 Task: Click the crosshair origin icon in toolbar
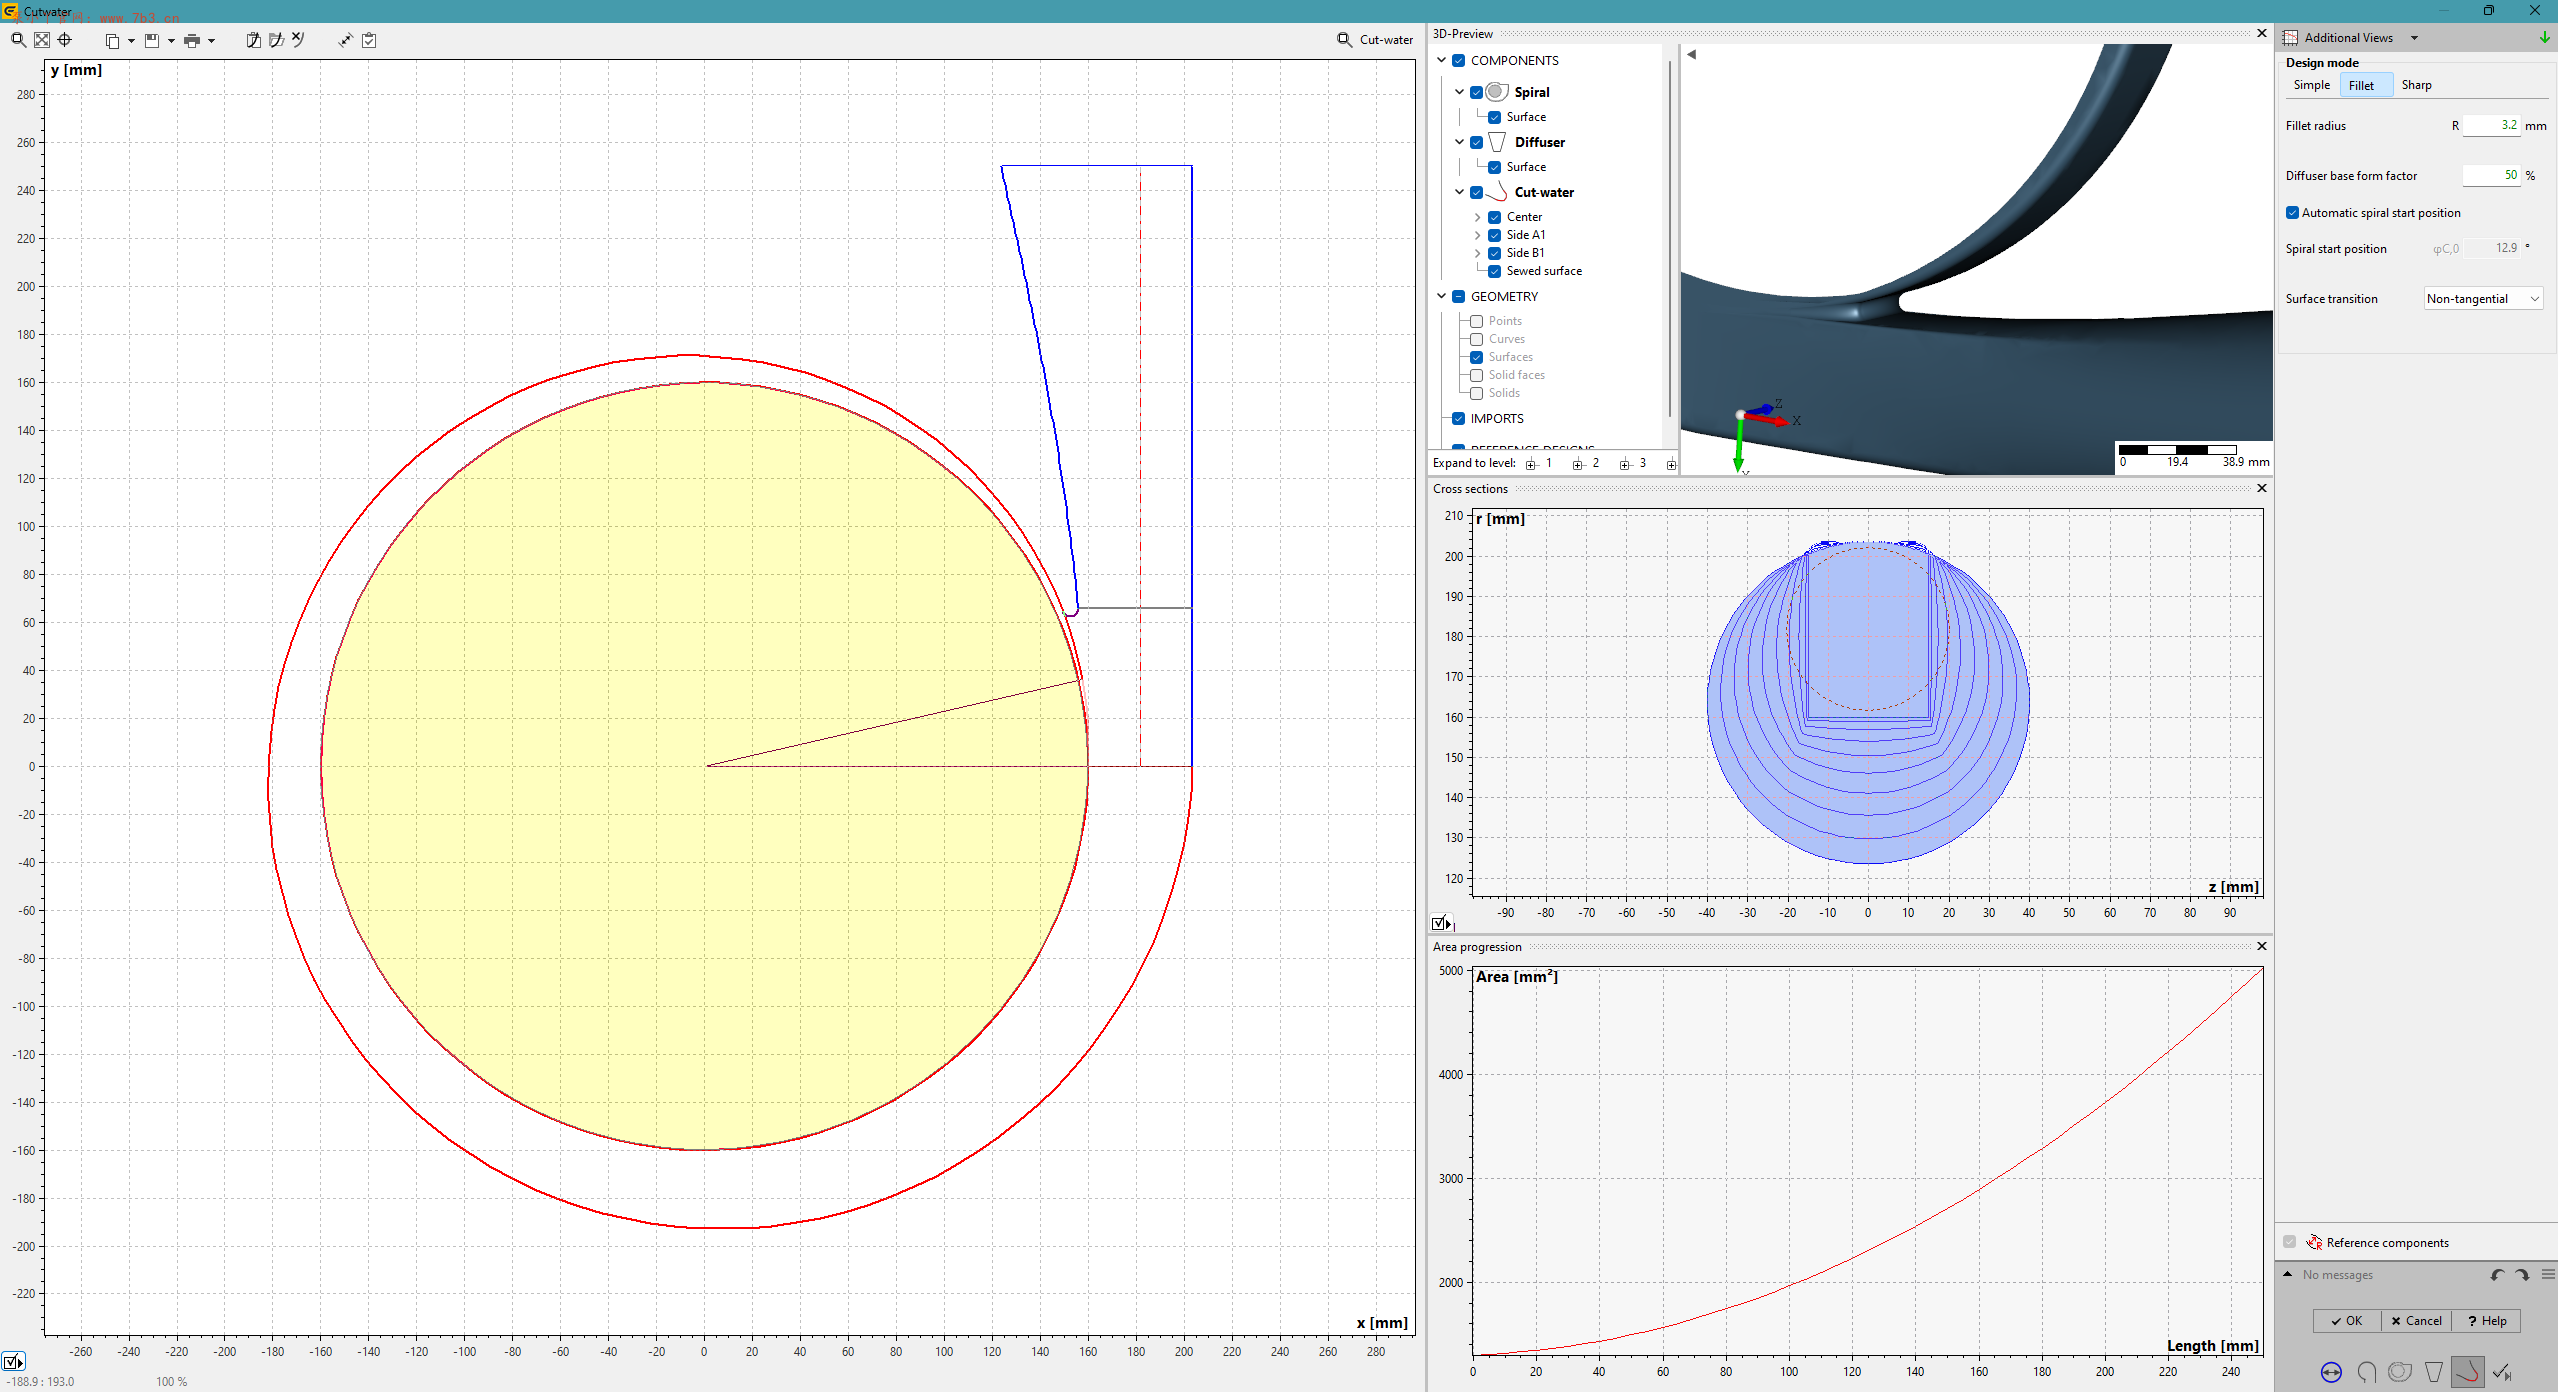click(65, 40)
